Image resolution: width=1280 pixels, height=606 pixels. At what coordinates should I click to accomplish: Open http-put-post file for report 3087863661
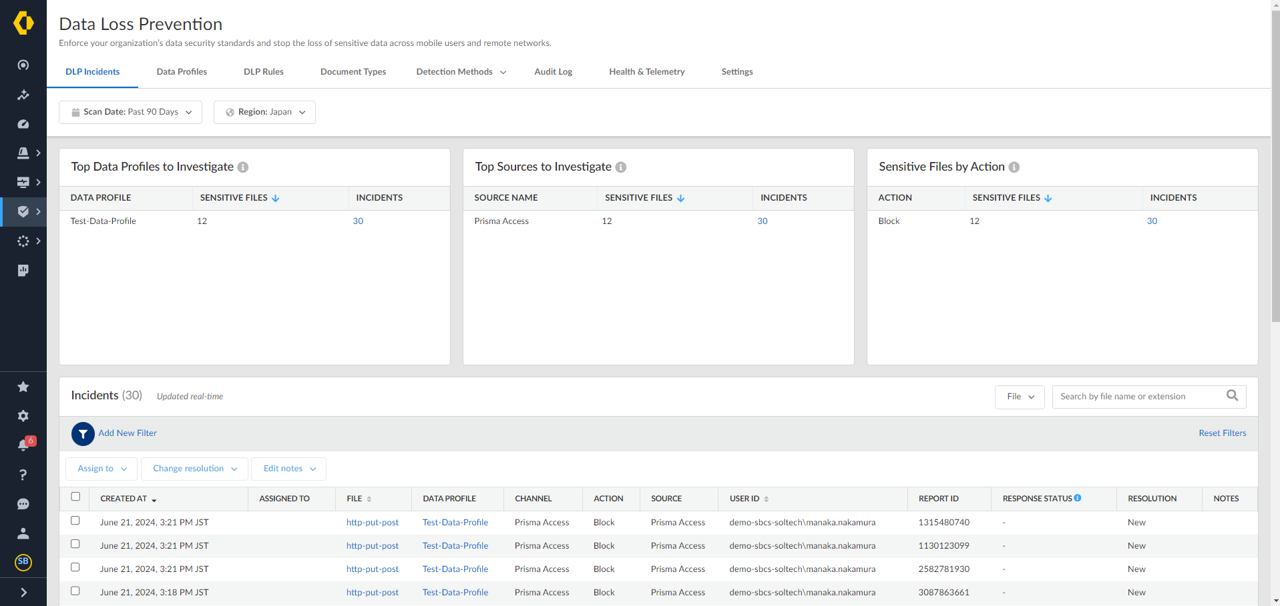(x=372, y=592)
